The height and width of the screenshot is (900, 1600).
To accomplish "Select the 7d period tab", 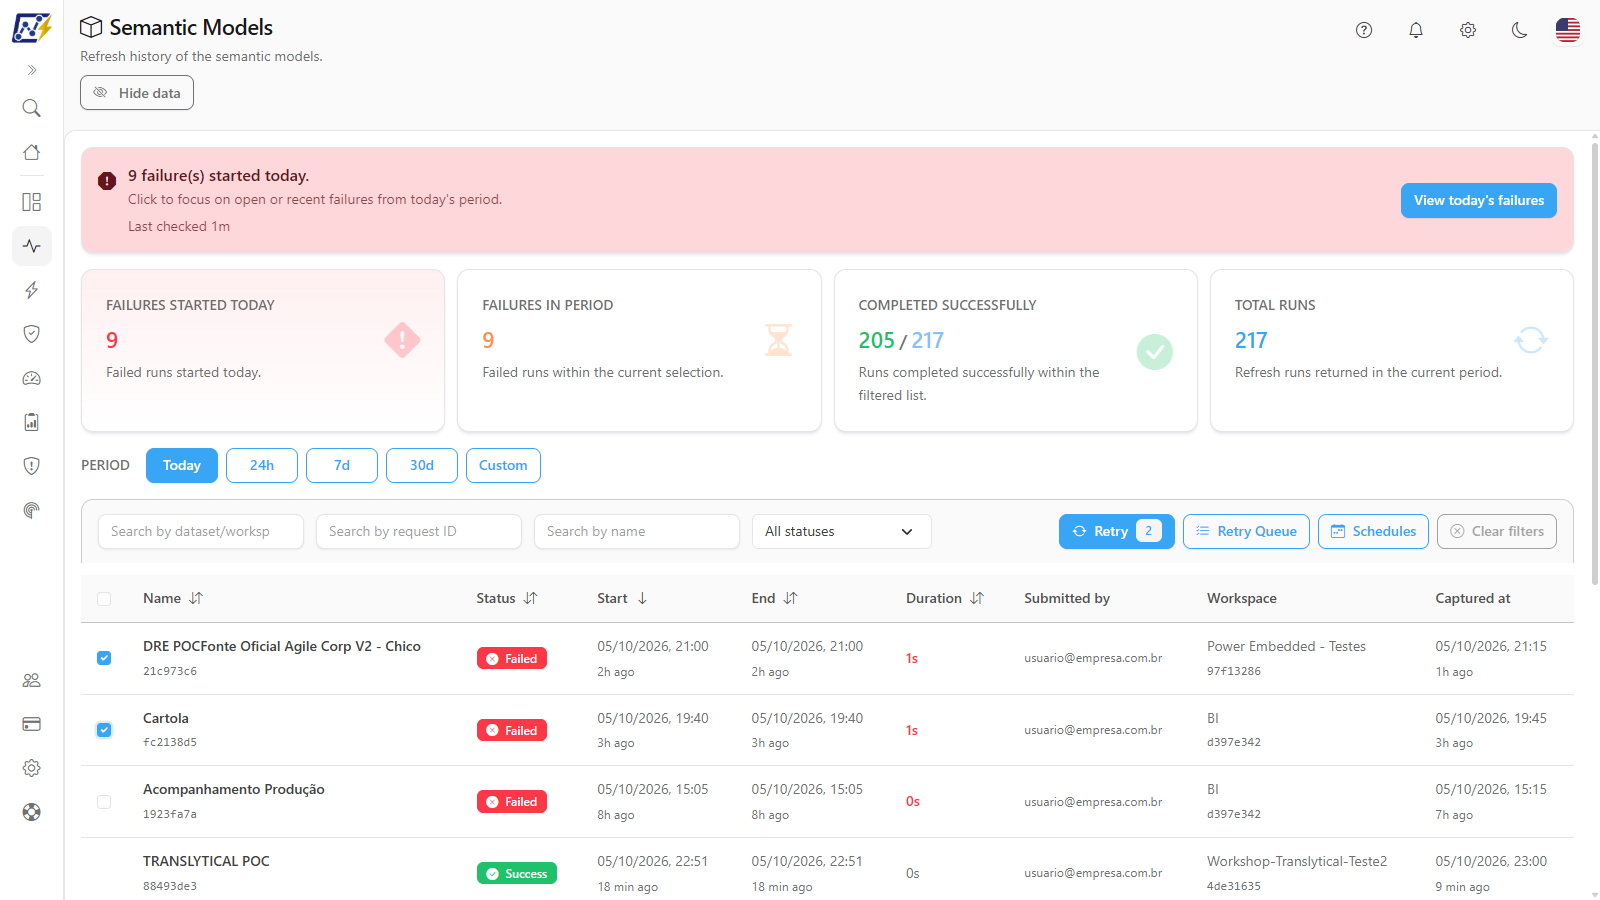I will (342, 465).
